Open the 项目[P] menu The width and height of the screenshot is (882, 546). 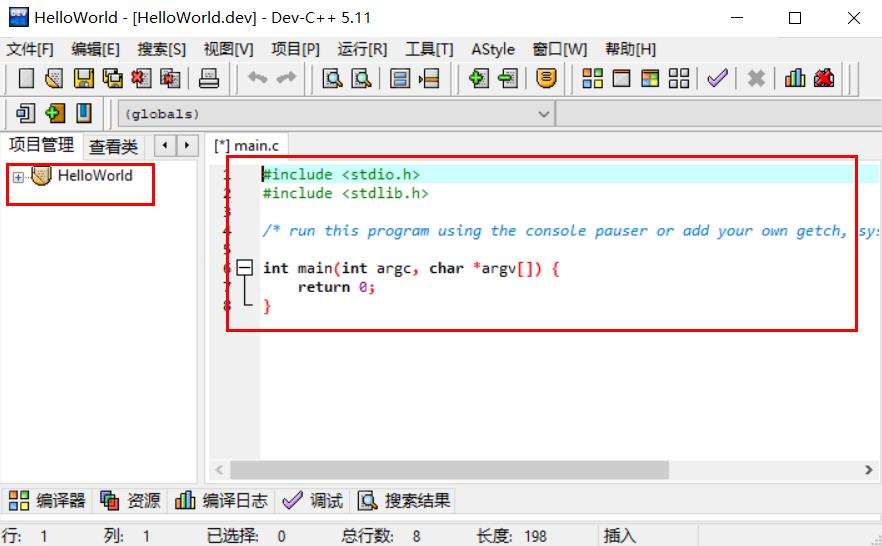pos(295,49)
